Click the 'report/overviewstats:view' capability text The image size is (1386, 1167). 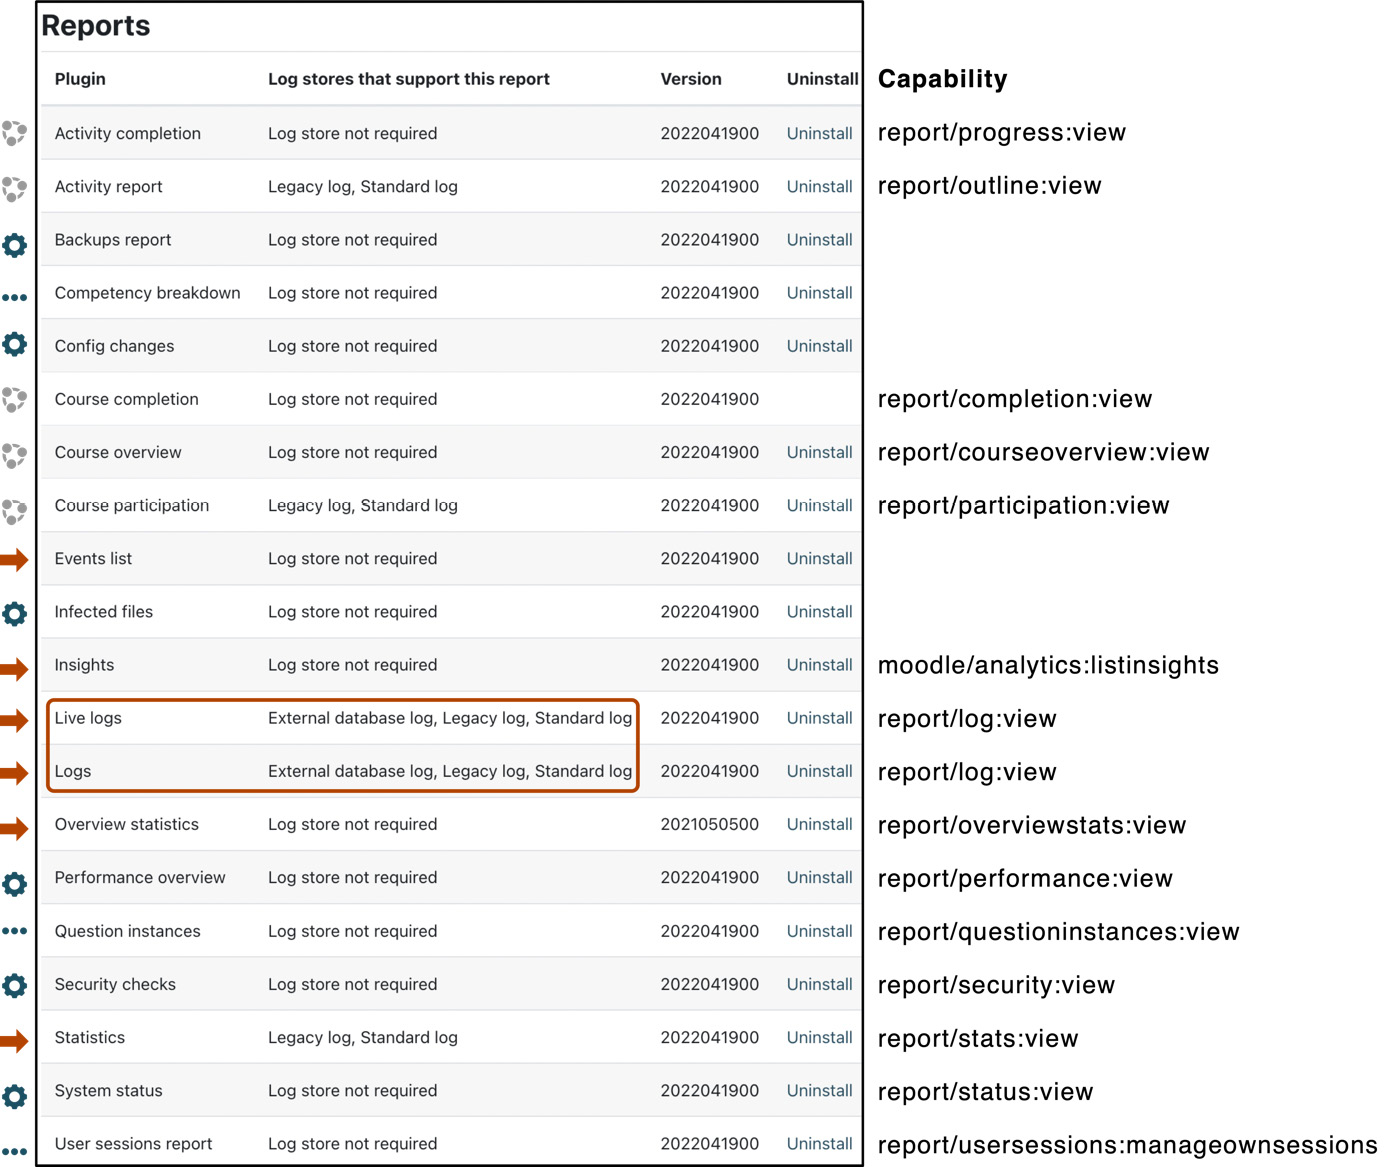click(1032, 825)
